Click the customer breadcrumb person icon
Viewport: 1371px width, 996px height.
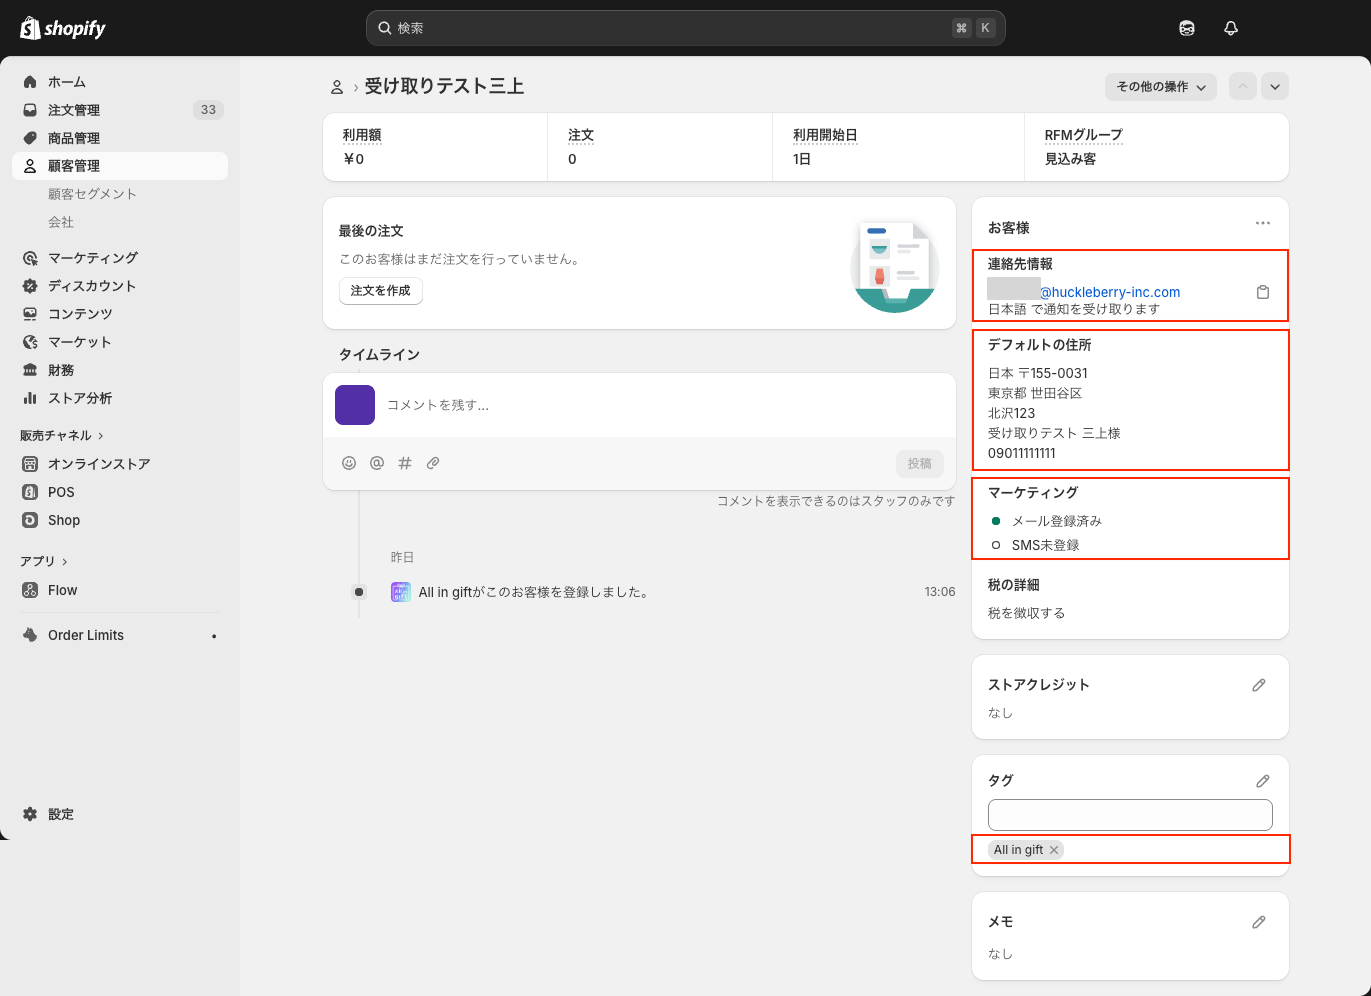click(x=337, y=87)
